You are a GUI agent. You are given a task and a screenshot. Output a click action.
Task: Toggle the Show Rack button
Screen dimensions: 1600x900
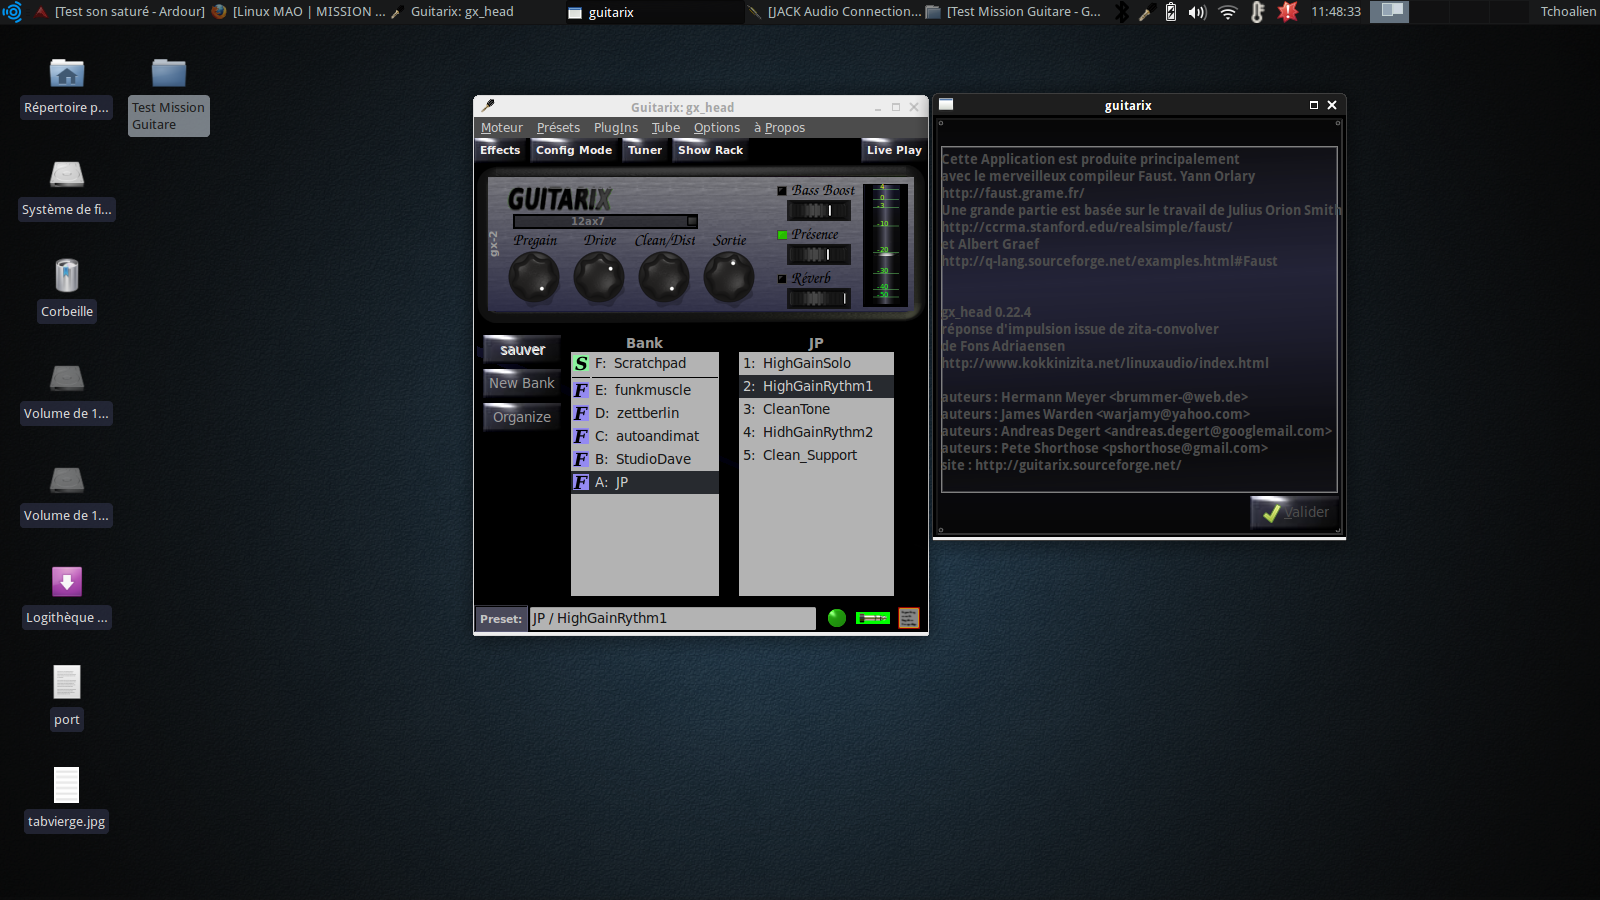tap(711, 150)
